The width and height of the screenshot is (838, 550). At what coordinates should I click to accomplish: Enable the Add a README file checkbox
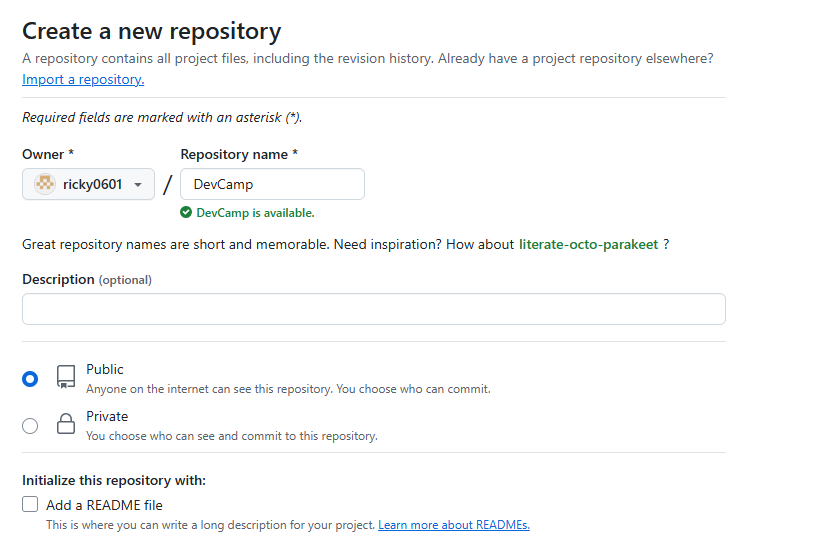point(30,505)
